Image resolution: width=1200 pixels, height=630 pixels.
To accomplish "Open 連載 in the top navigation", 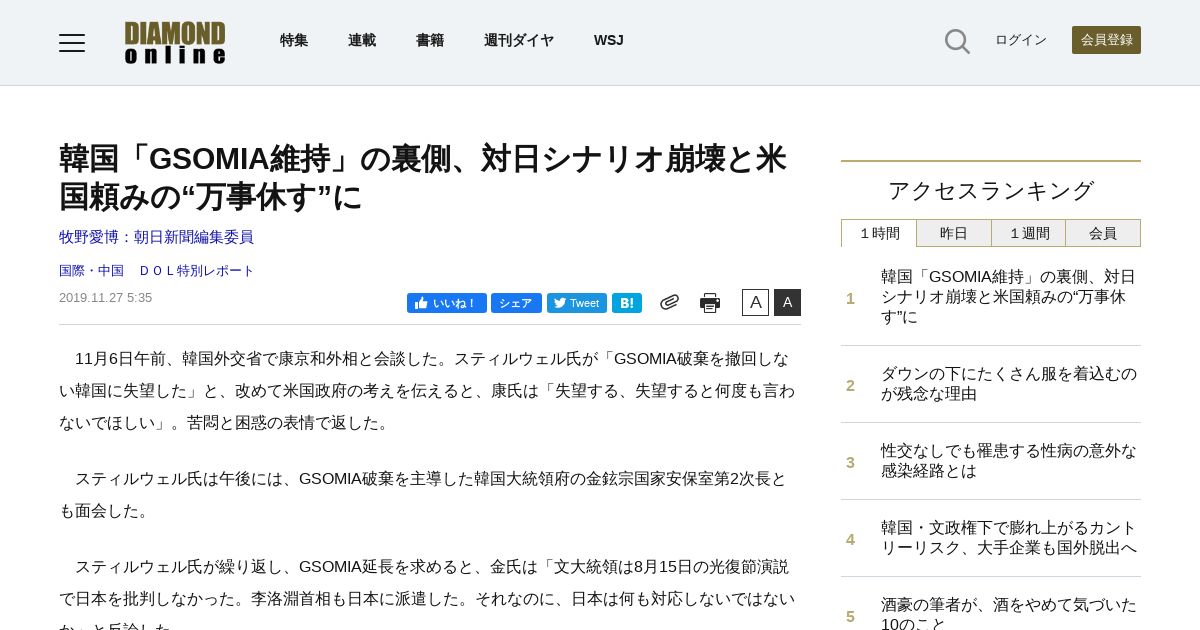I will pyautogui.click(x=362, y=40).
